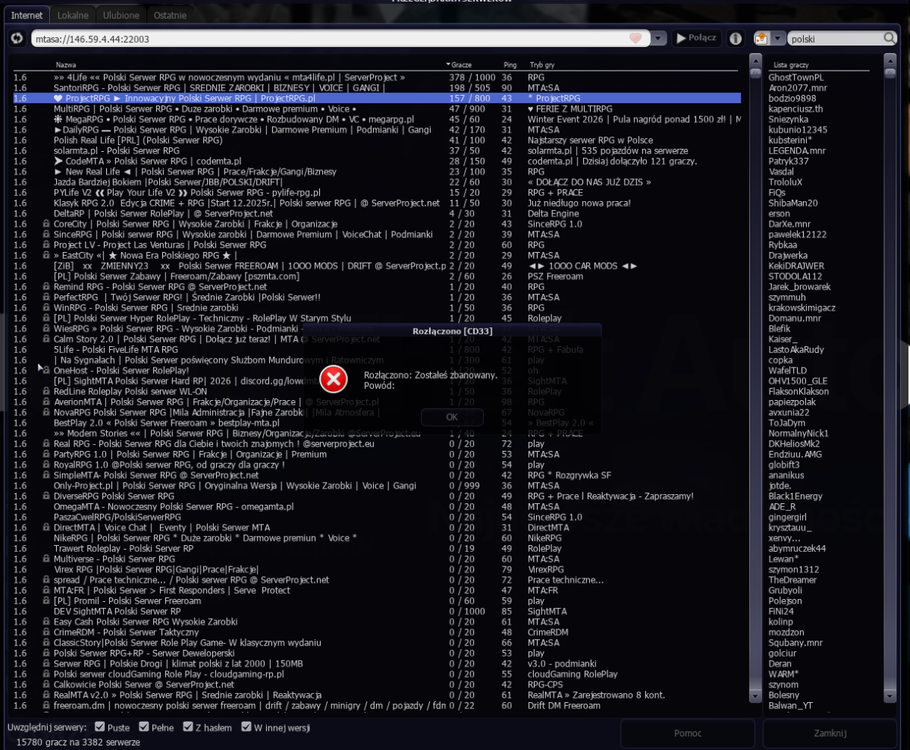Select the CodeMTA server row
The height and width of the screenshot is (750, 910).
tap(376, 161)
